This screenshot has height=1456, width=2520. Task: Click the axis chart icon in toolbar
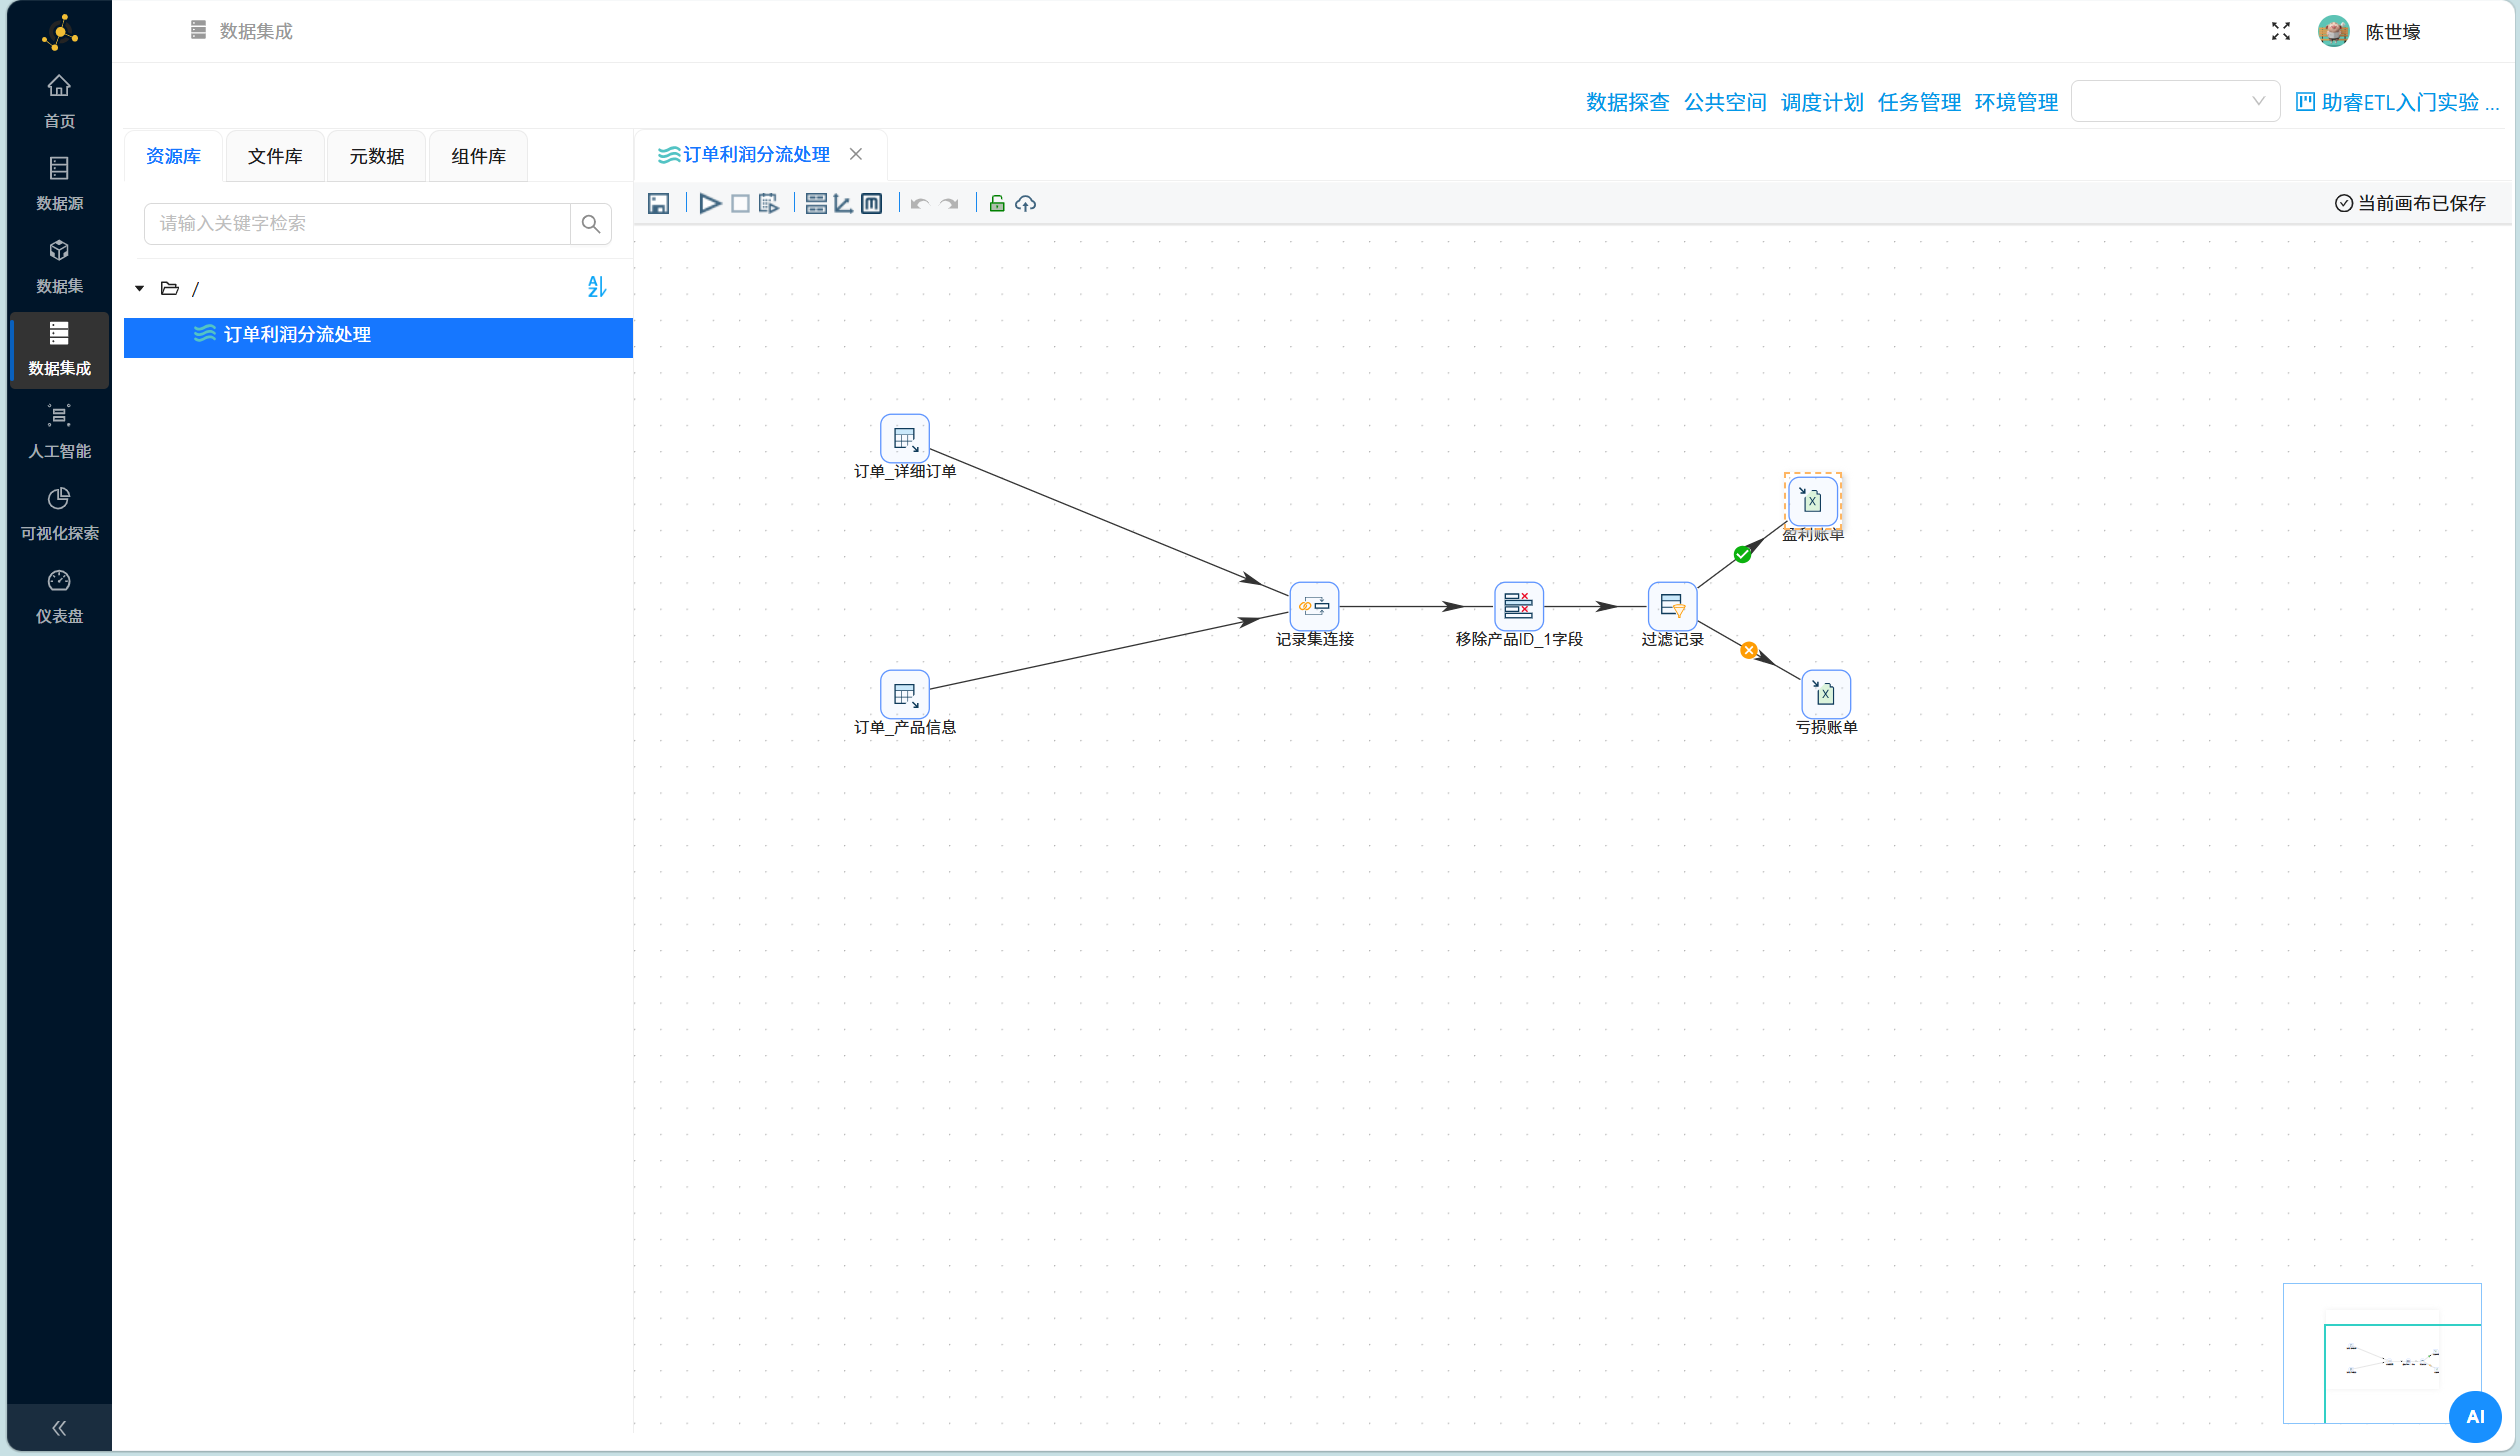tap(843, 204)
